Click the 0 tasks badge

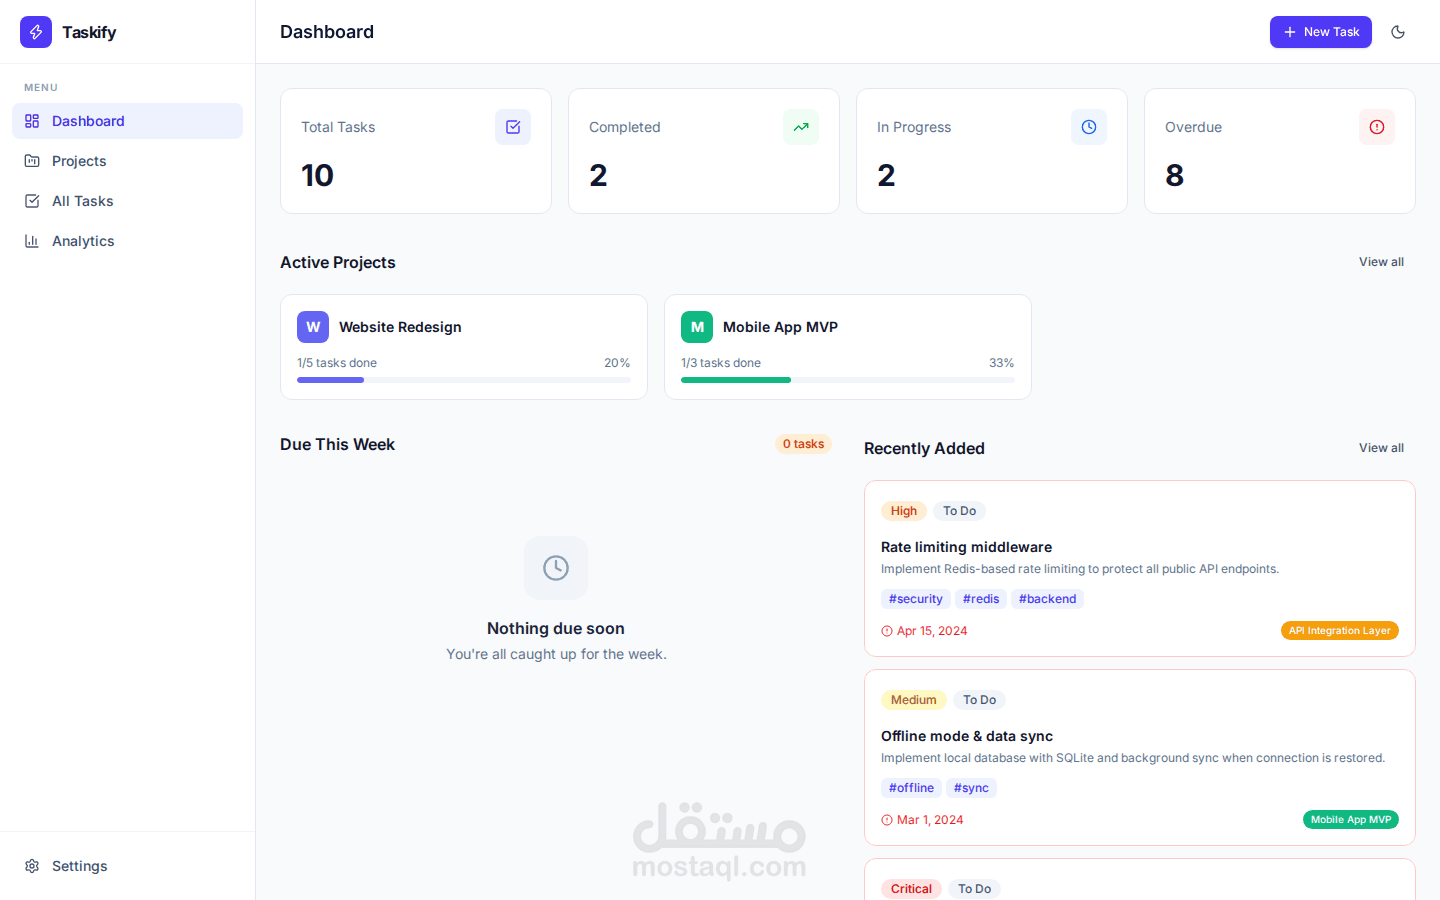[803, 444]
